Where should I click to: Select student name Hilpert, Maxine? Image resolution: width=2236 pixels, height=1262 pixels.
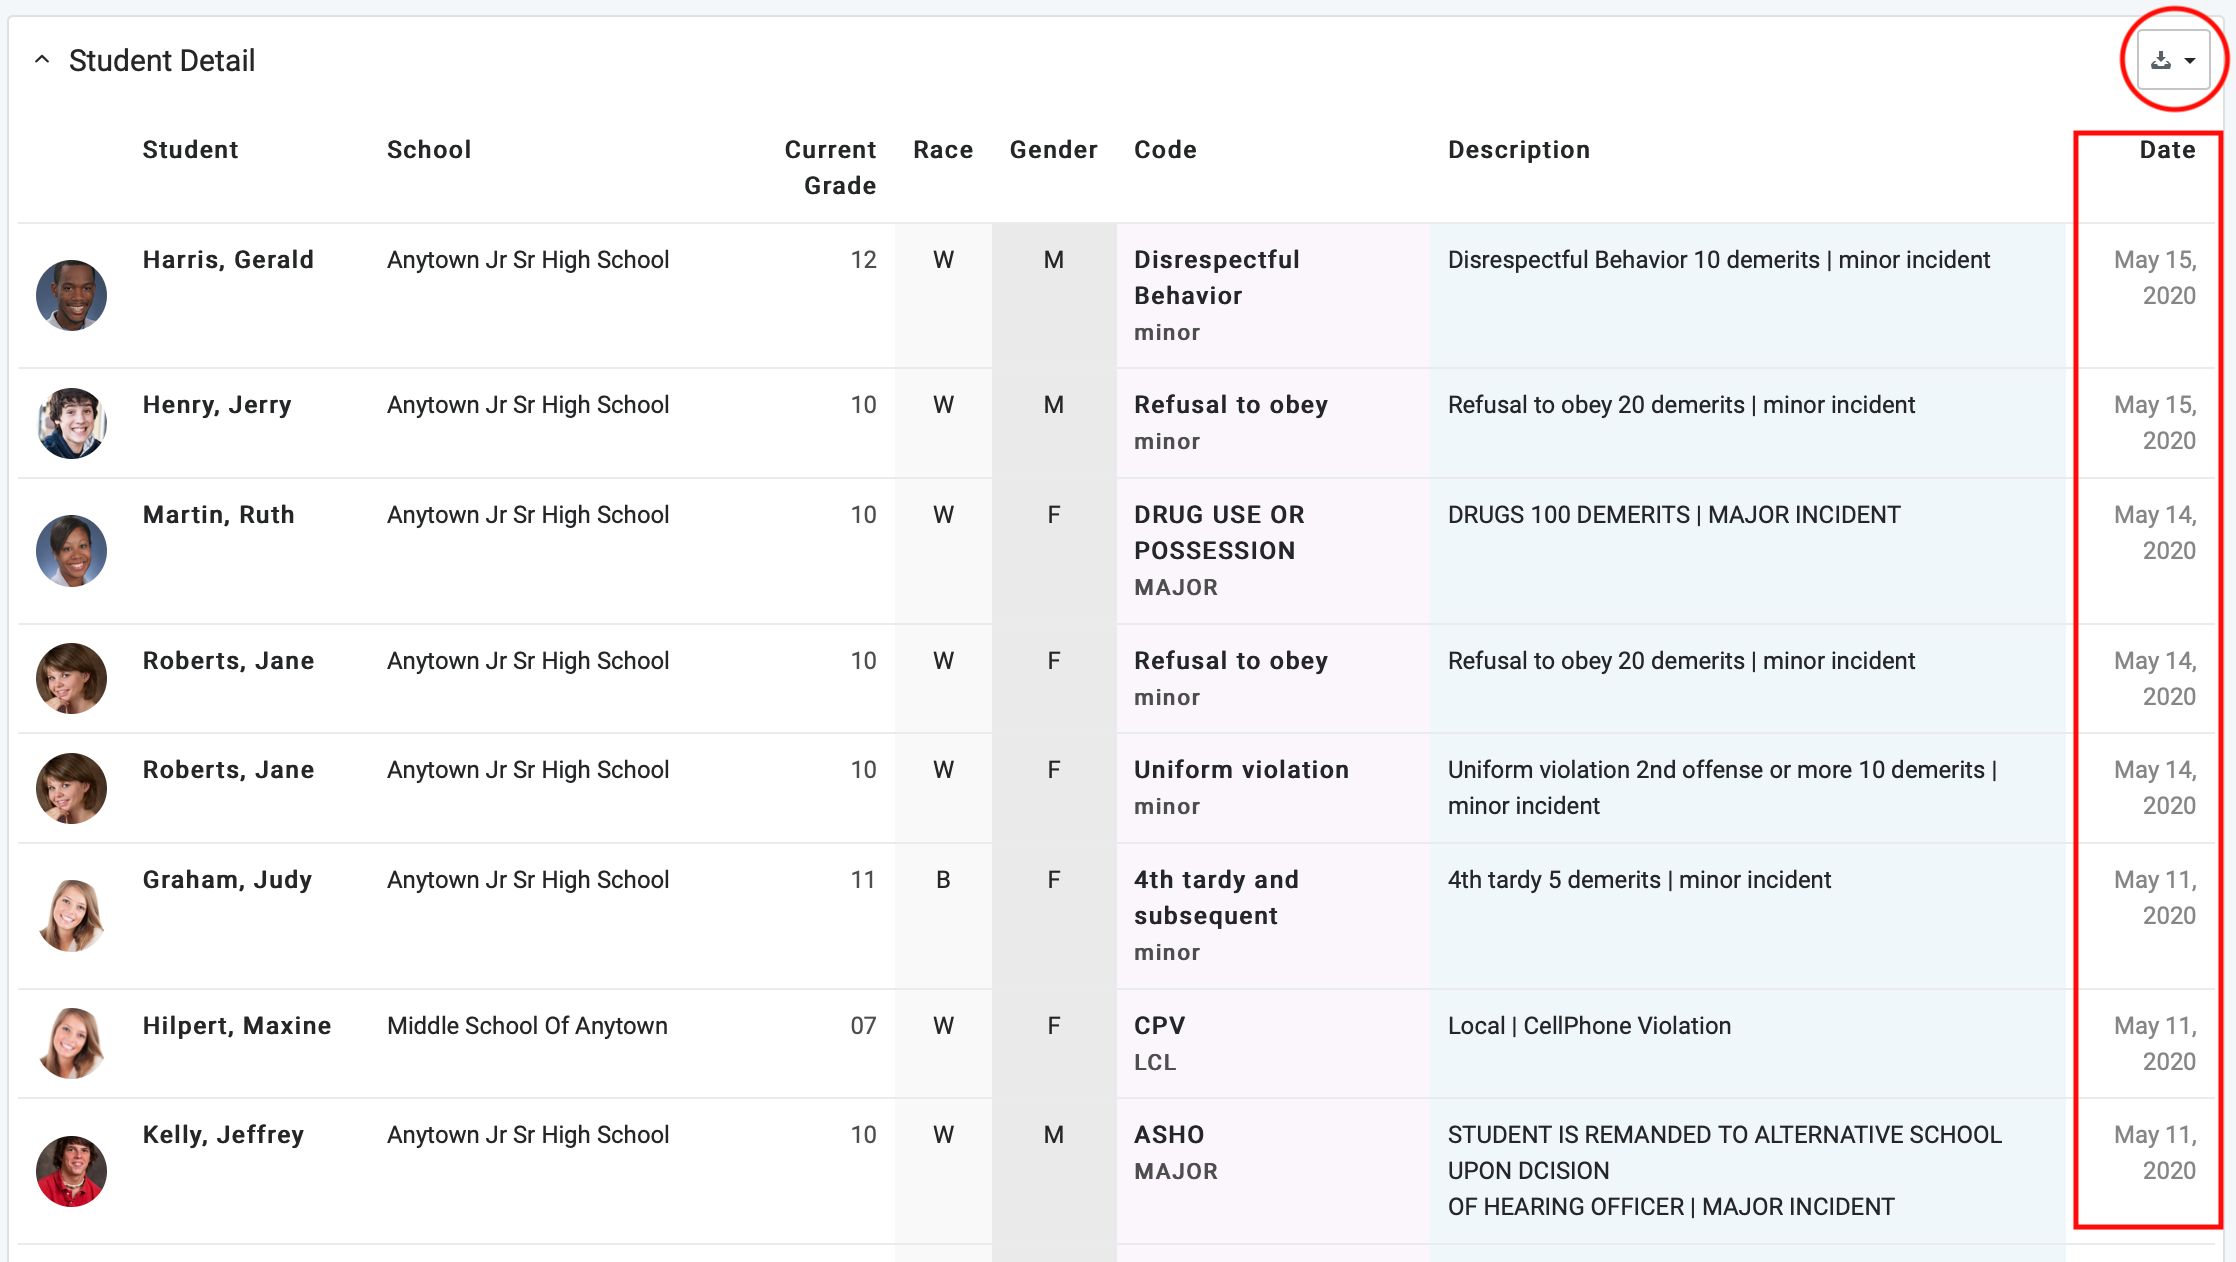click(236, 1026)
